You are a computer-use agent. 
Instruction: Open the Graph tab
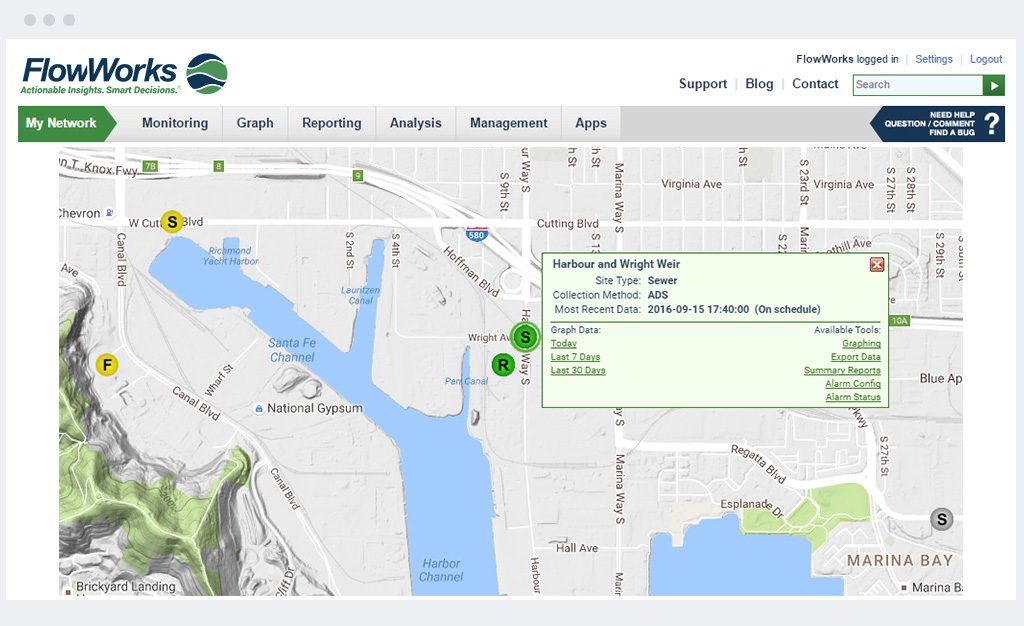pyautogui.click(x=255, y=123)
